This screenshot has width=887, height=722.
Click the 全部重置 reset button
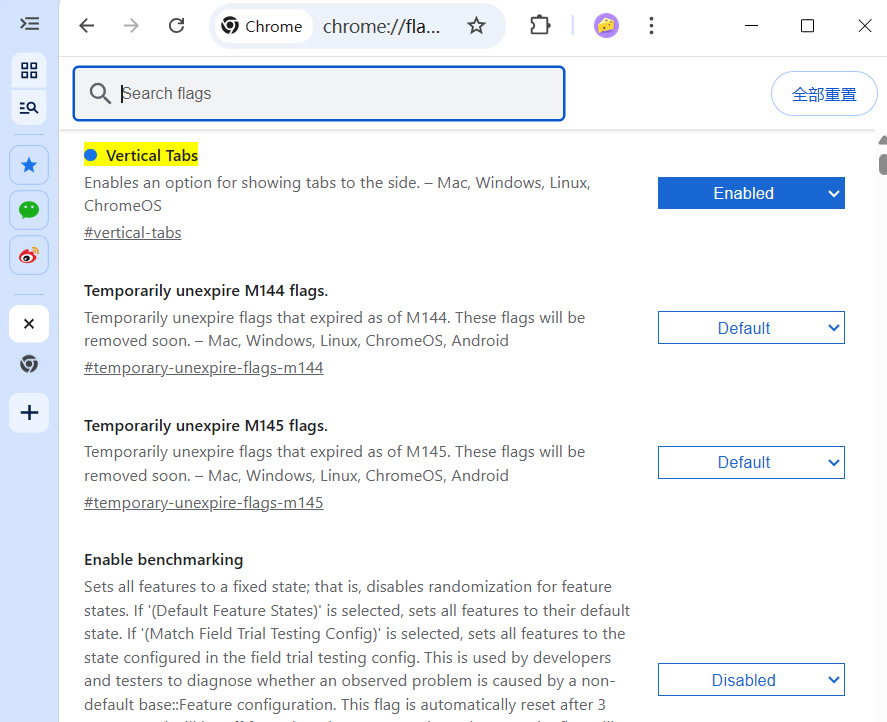pos(824,93)
